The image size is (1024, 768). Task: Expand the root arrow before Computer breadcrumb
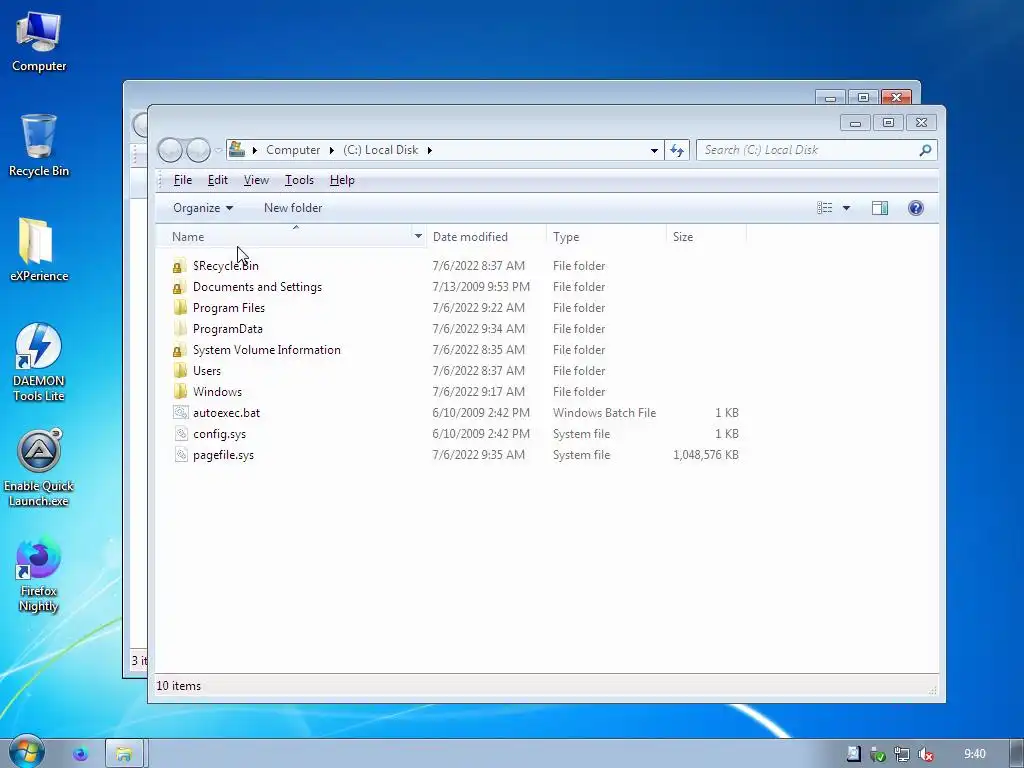click(x=255, y=150)
